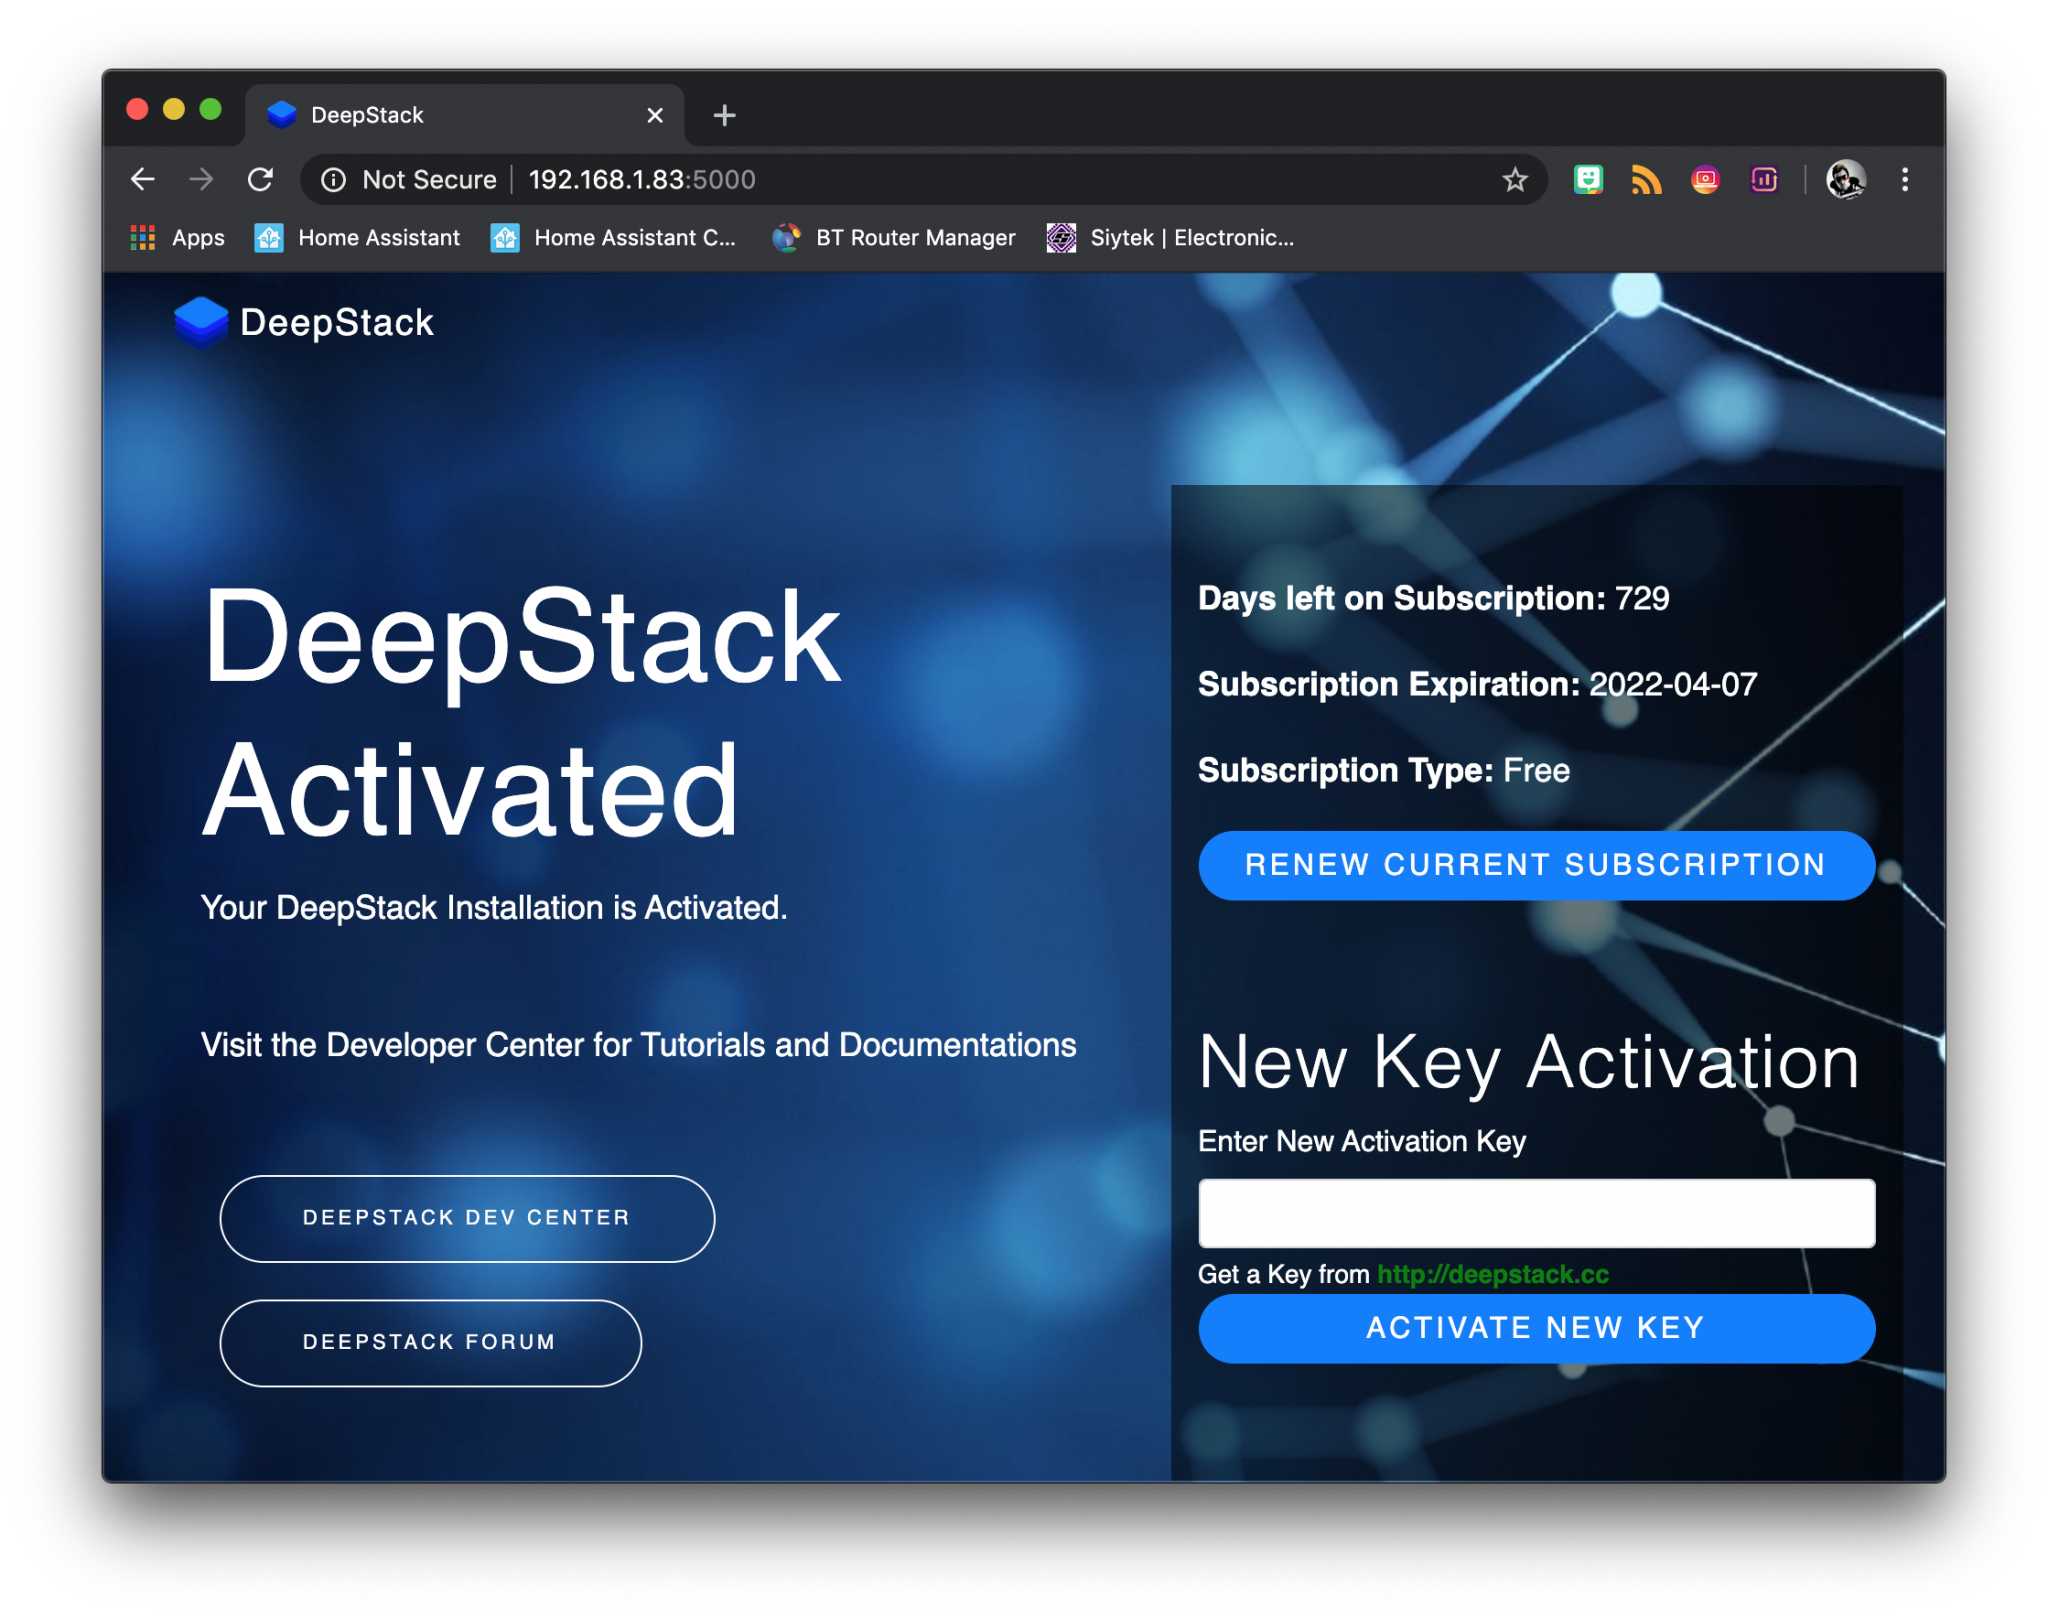This screenshot has height=1618, width=2048.
Task: Bookmark the page using the star icon
Action: pos(1515,180)
